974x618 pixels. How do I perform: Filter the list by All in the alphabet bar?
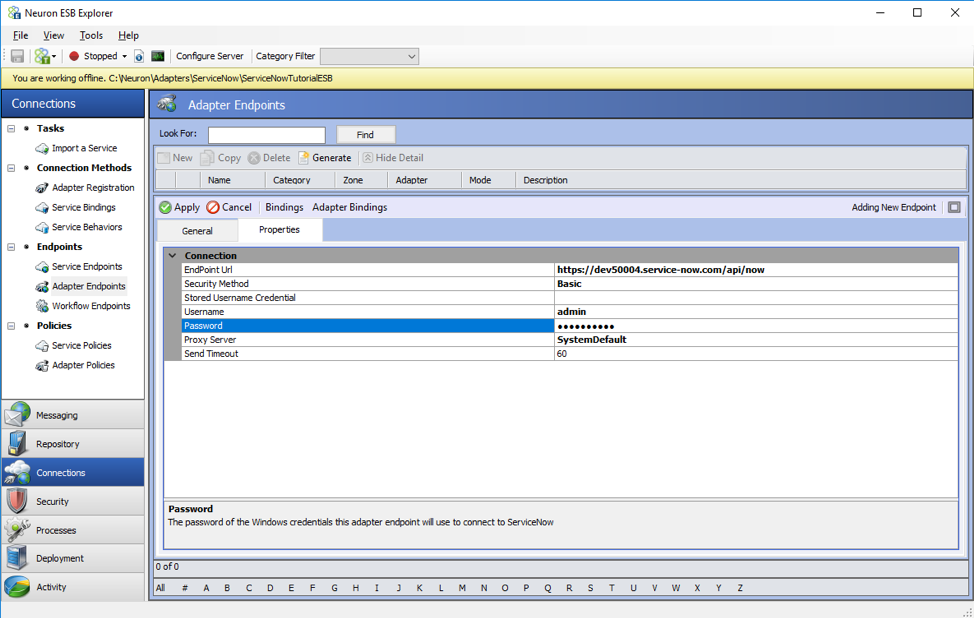[x=161, y=588]
